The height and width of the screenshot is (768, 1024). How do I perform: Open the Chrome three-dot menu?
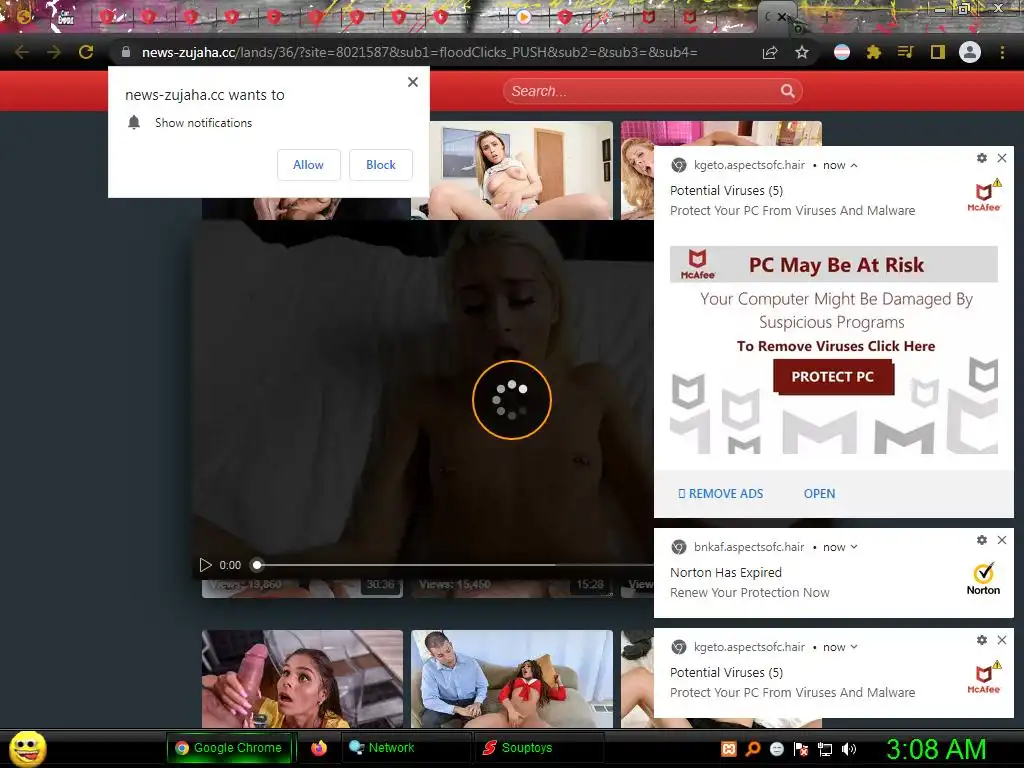(1002, 52)
